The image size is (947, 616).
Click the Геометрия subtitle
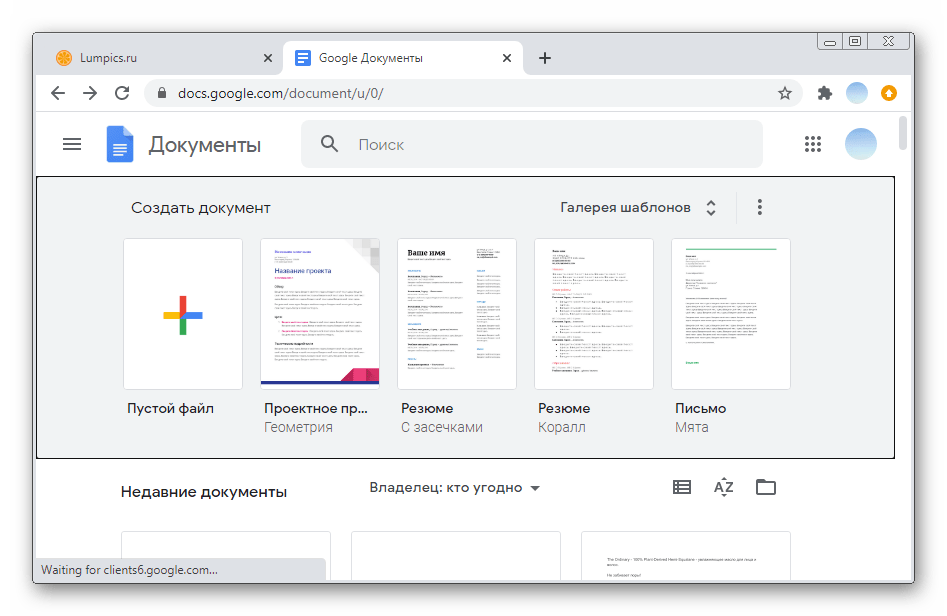pyautogui.click(x=298, y=427)
